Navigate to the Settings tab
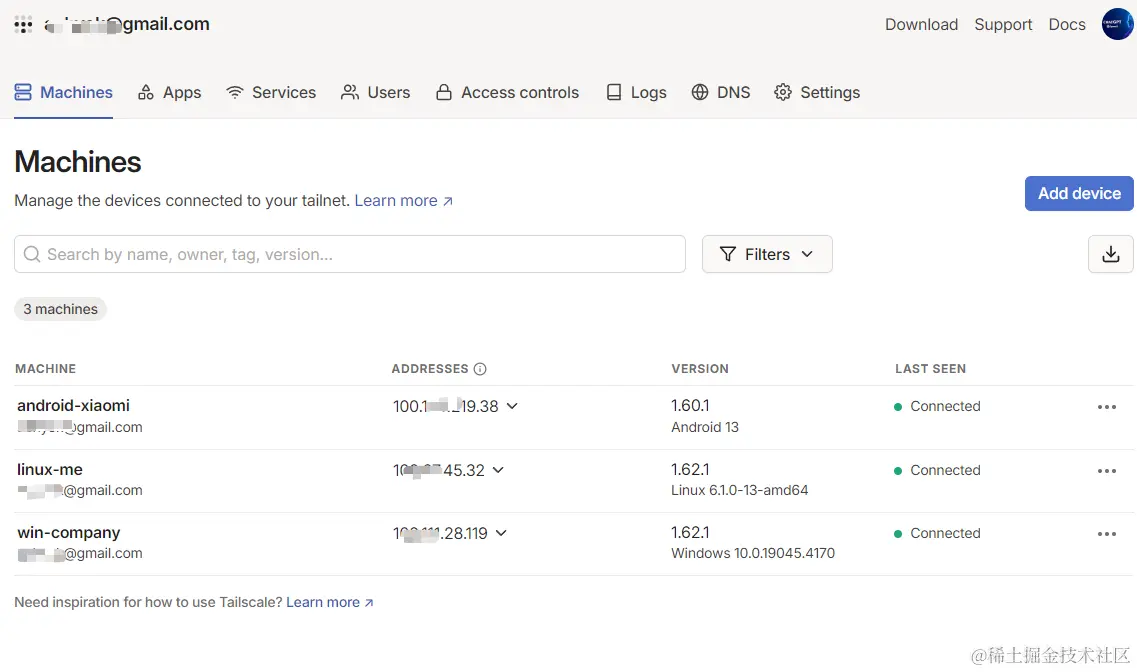 [816, 92]
